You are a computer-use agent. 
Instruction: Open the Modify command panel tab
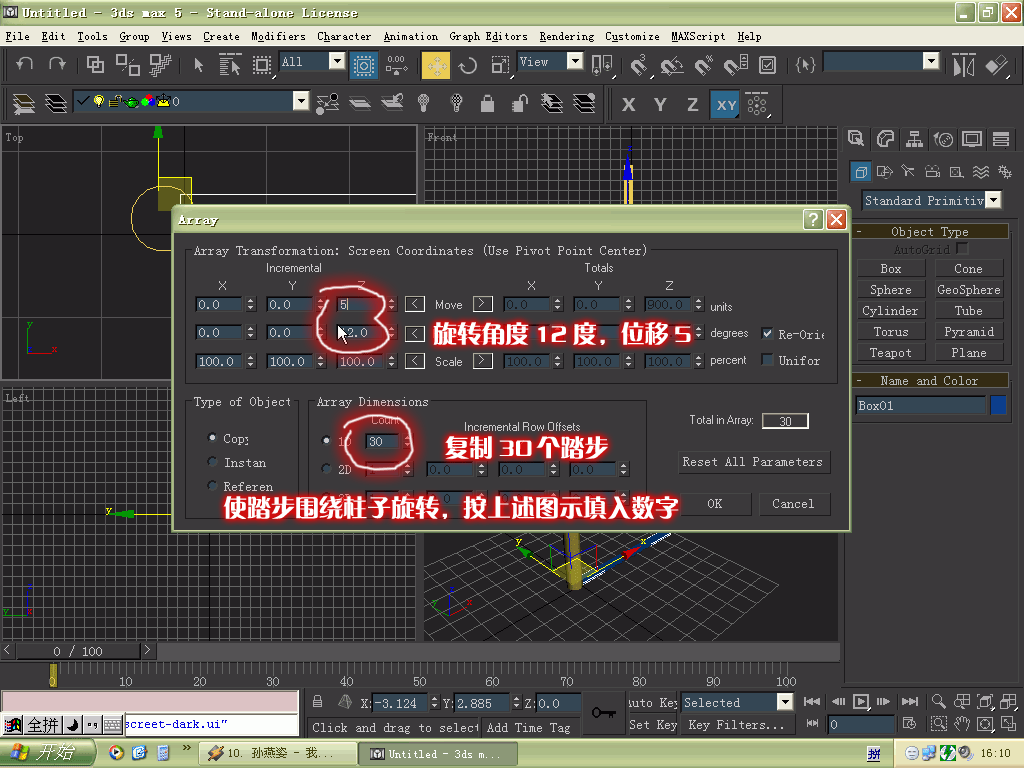click(886, 138)
